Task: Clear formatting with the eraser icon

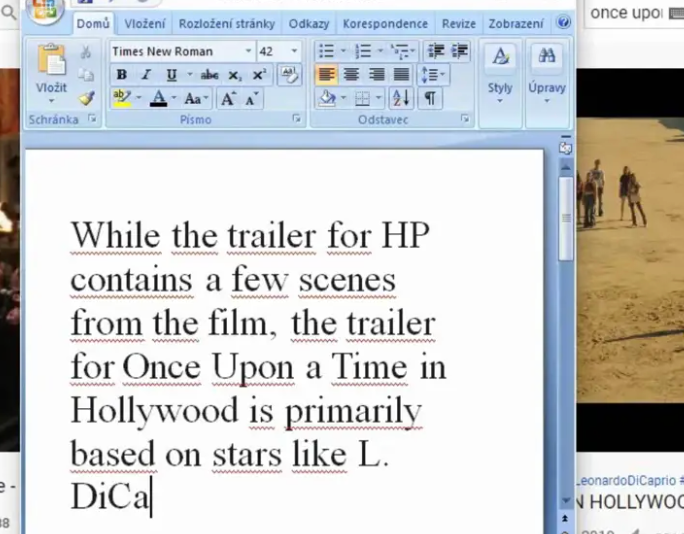Action: coord(289,75)
